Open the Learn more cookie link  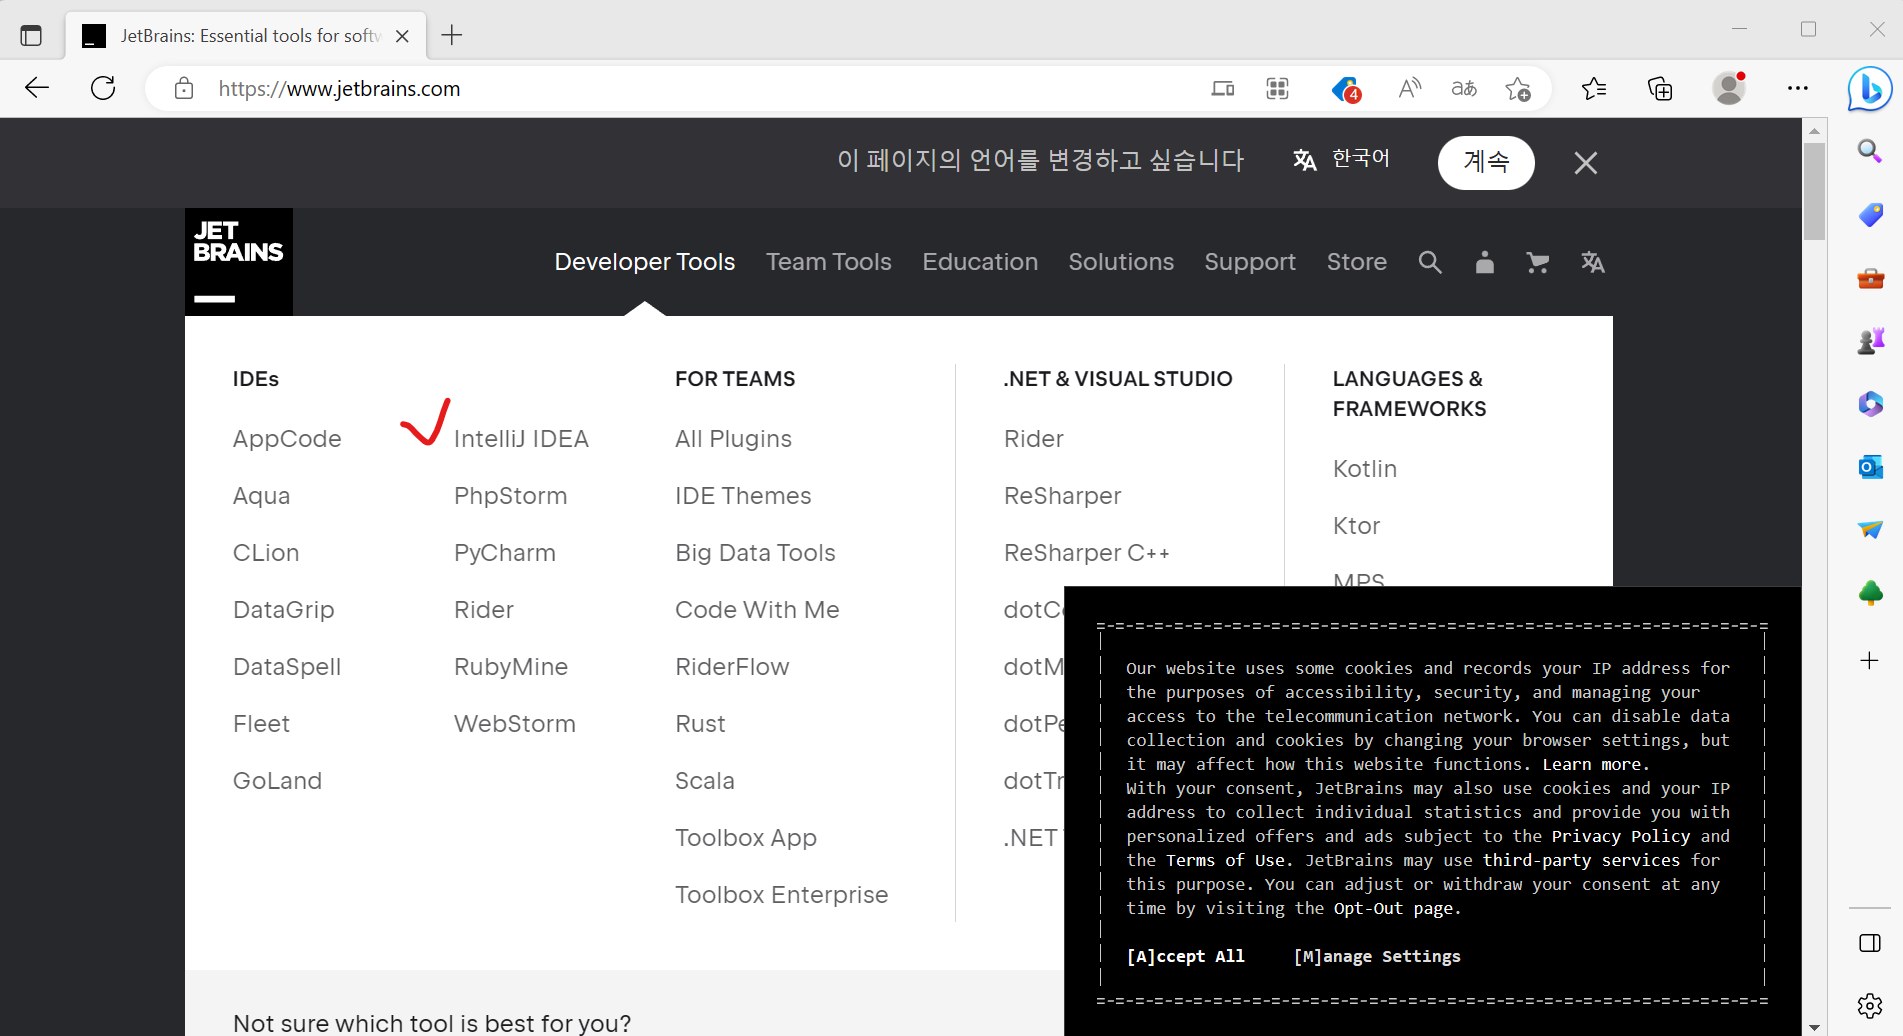coord(1591,764)
